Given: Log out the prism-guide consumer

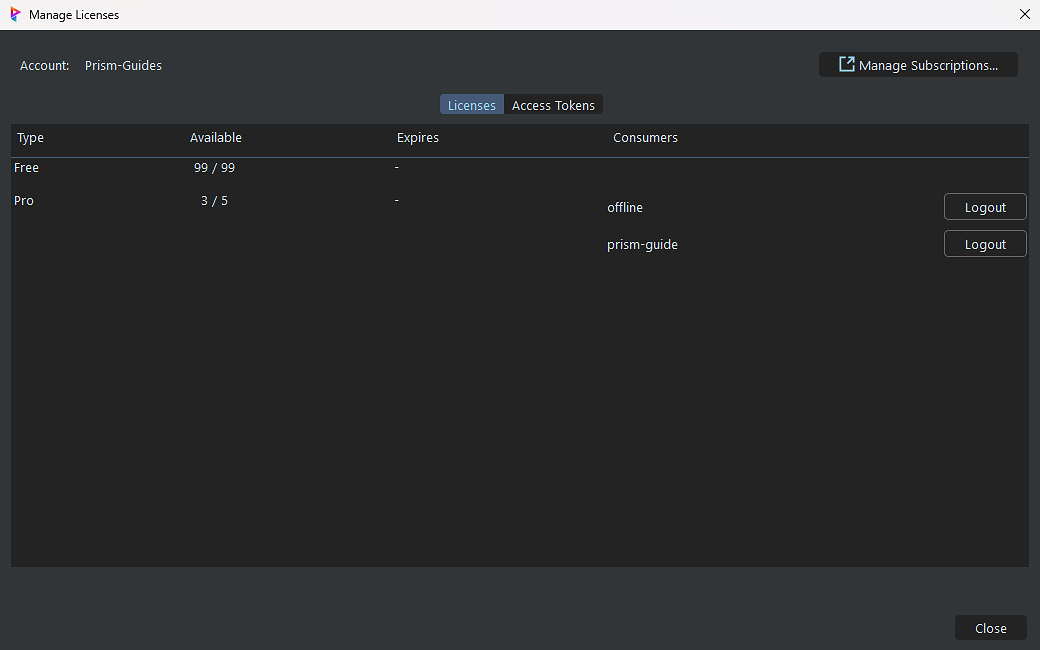Looking at the screenshot, I should pos(984,244).
